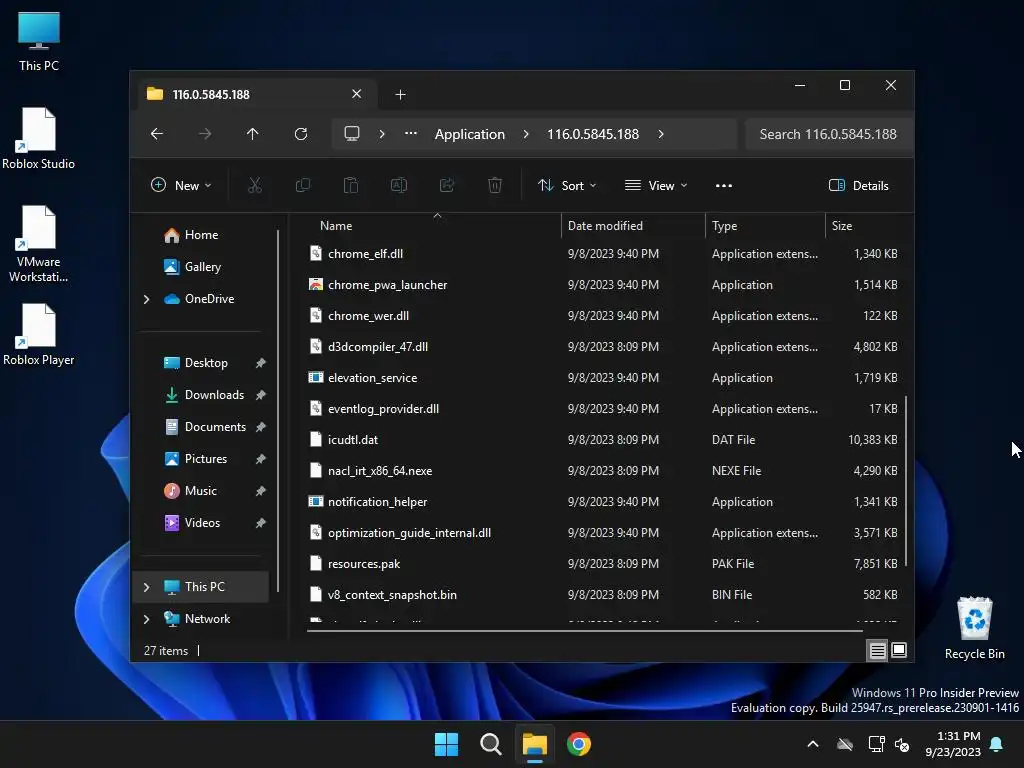
Task: Select the Recycle Bin desktop icon
Action: tap(974, 628)
